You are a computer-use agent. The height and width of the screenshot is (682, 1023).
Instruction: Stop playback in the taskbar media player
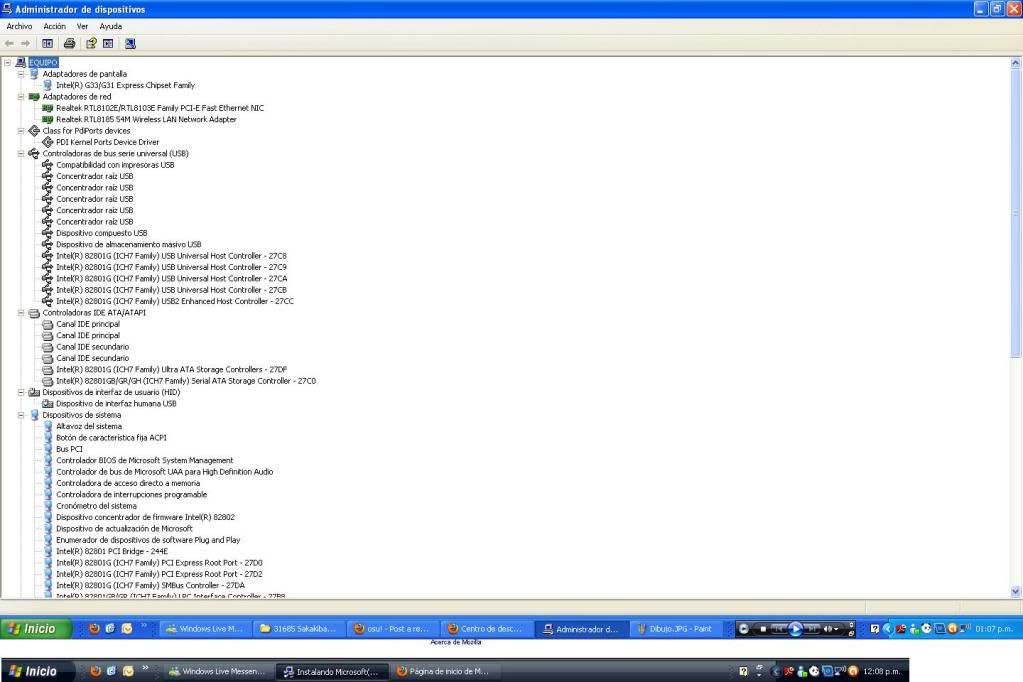[763, 629]
